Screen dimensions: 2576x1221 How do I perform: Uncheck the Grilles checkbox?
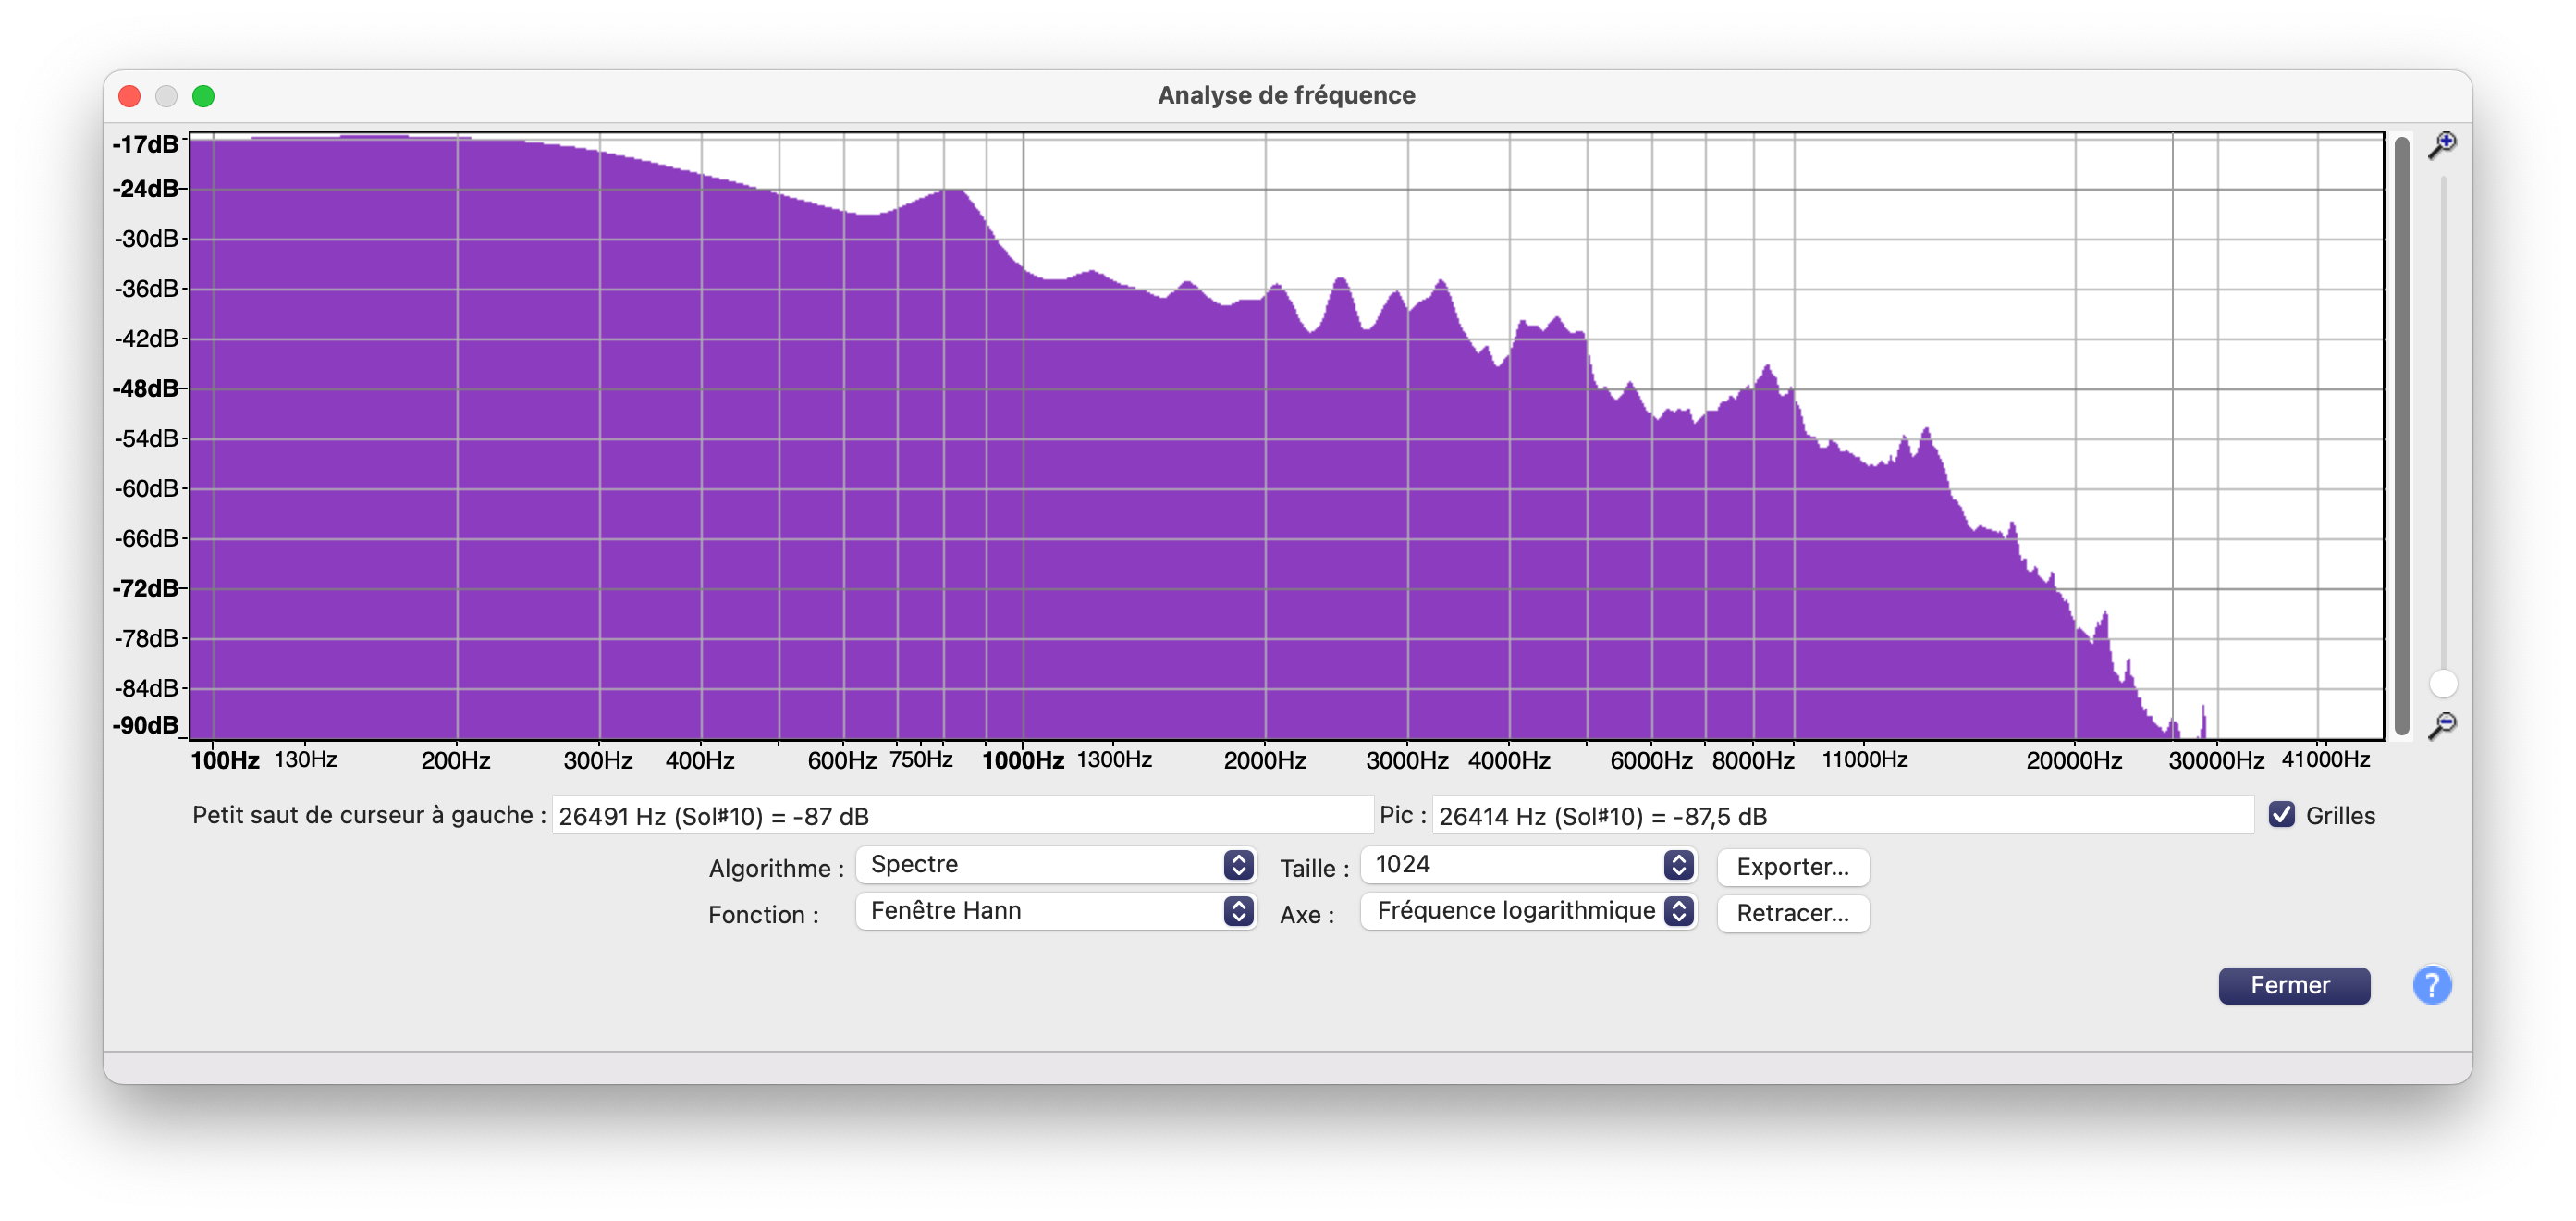click(x=2281, y=815)
